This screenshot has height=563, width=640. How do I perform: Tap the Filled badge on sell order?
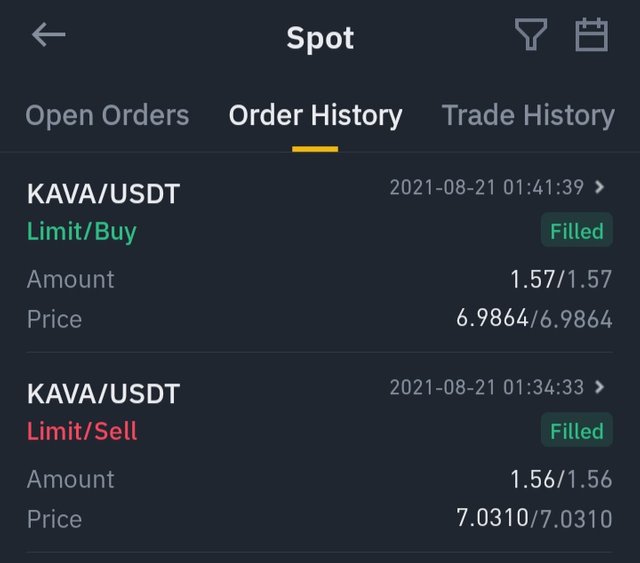pyautogui.click(x=577, y=430)
